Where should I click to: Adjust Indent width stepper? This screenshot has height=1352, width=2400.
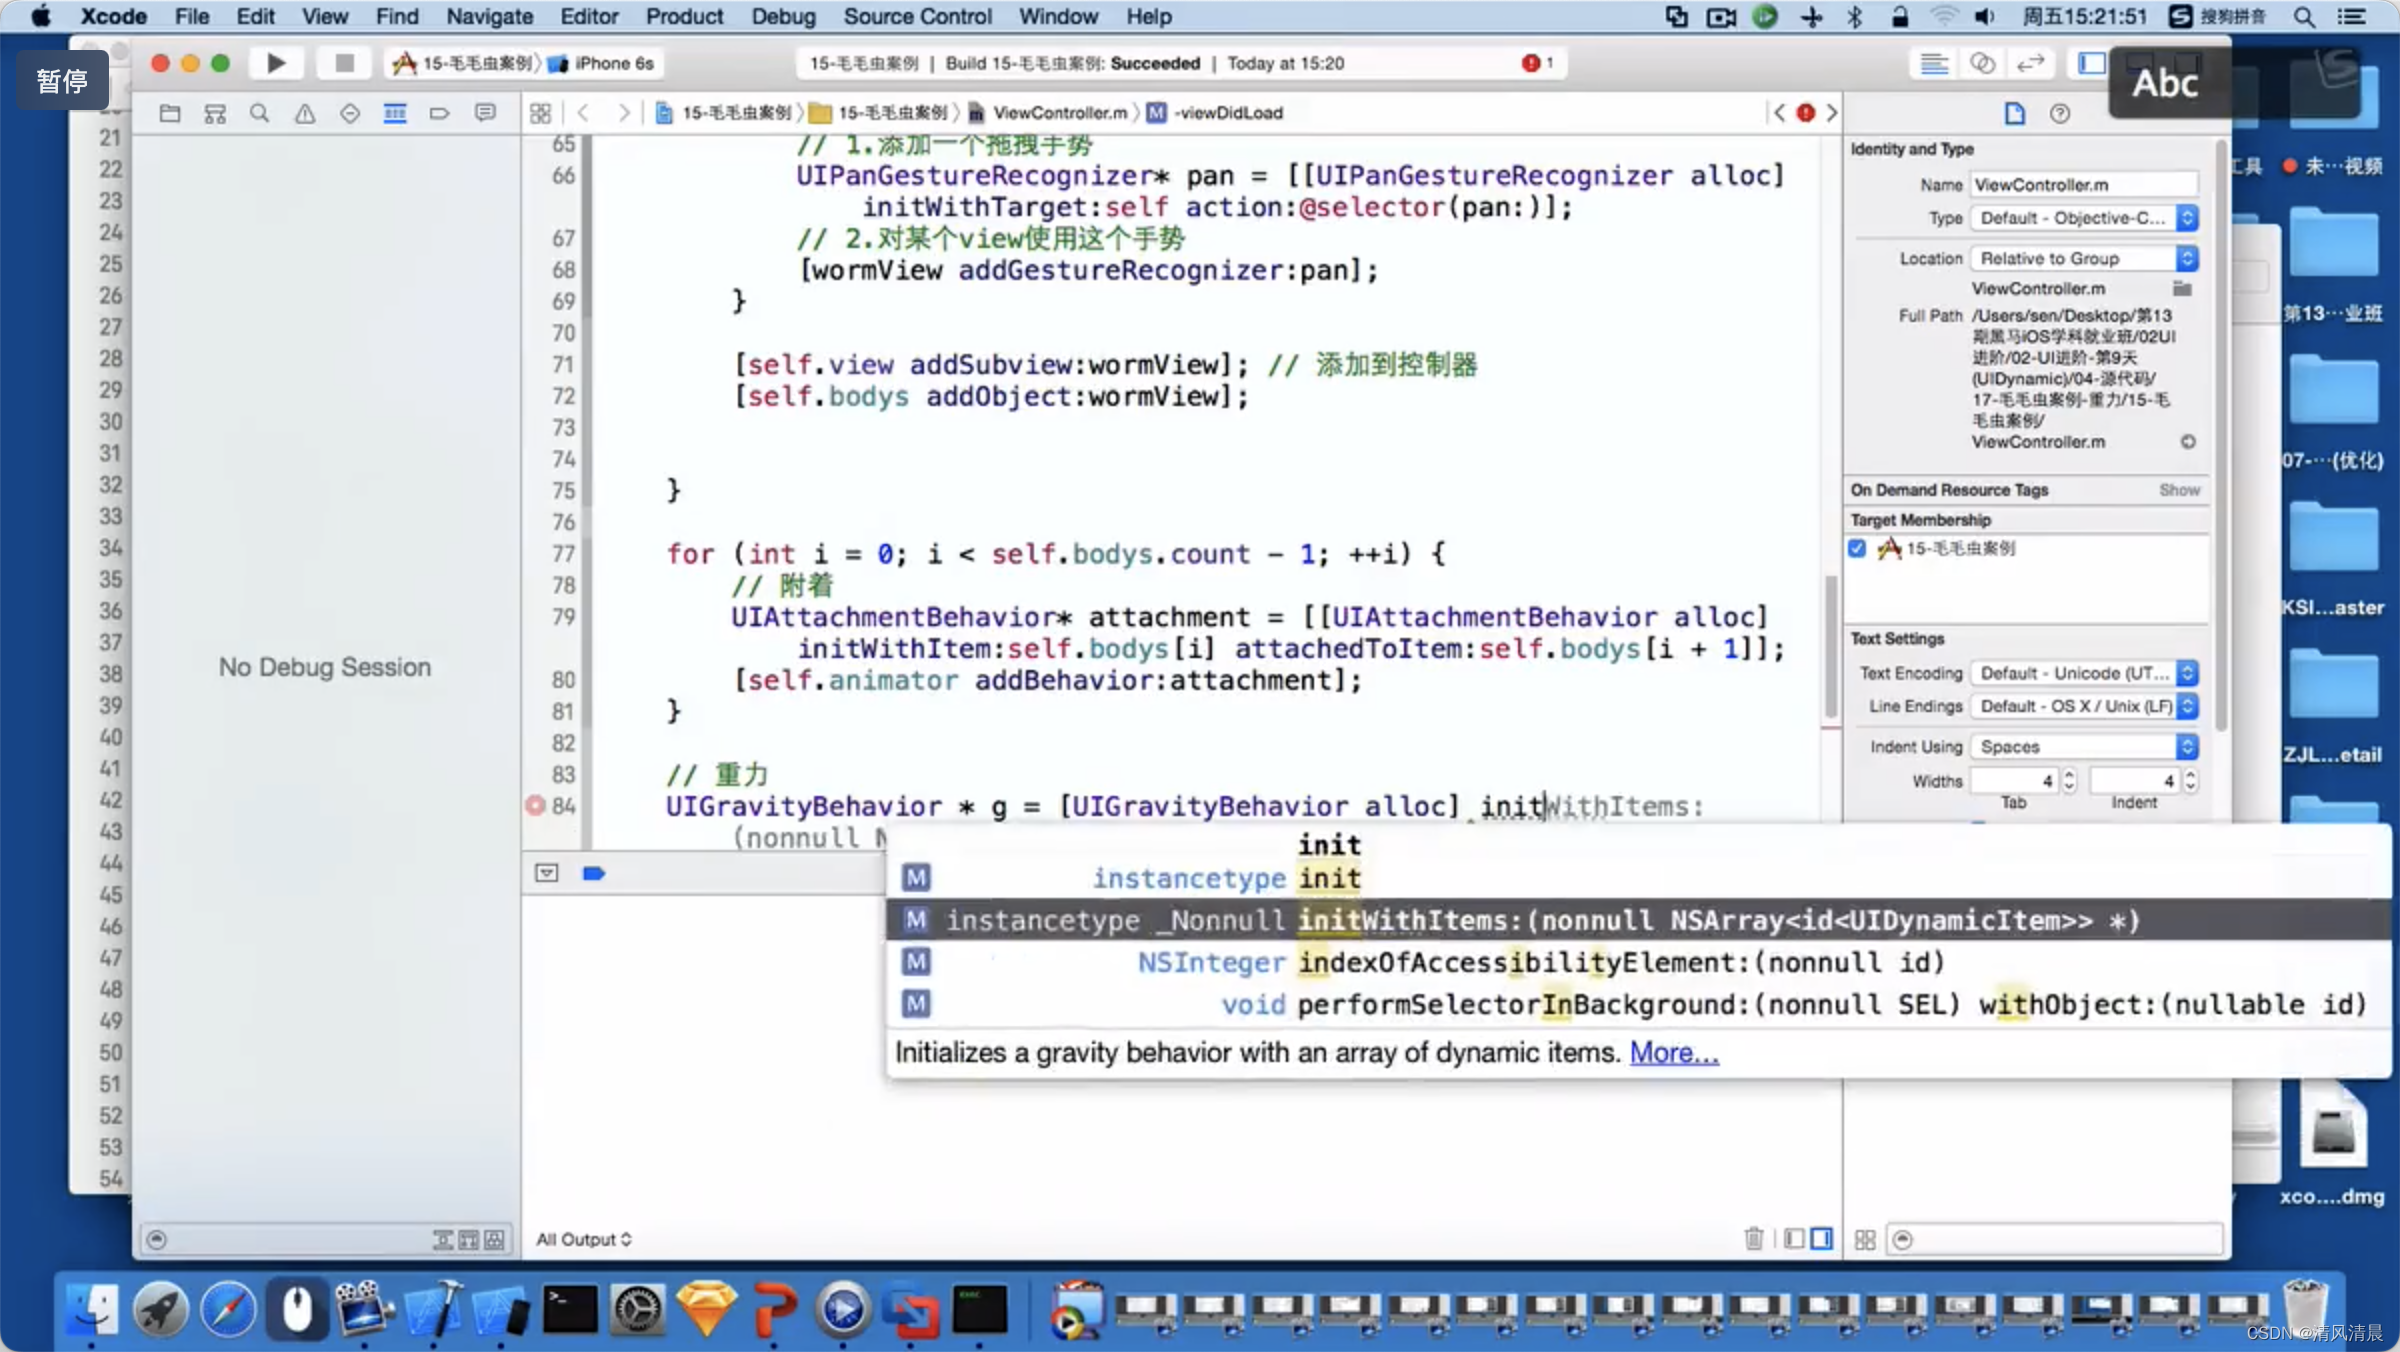(x=2190, y=780)
